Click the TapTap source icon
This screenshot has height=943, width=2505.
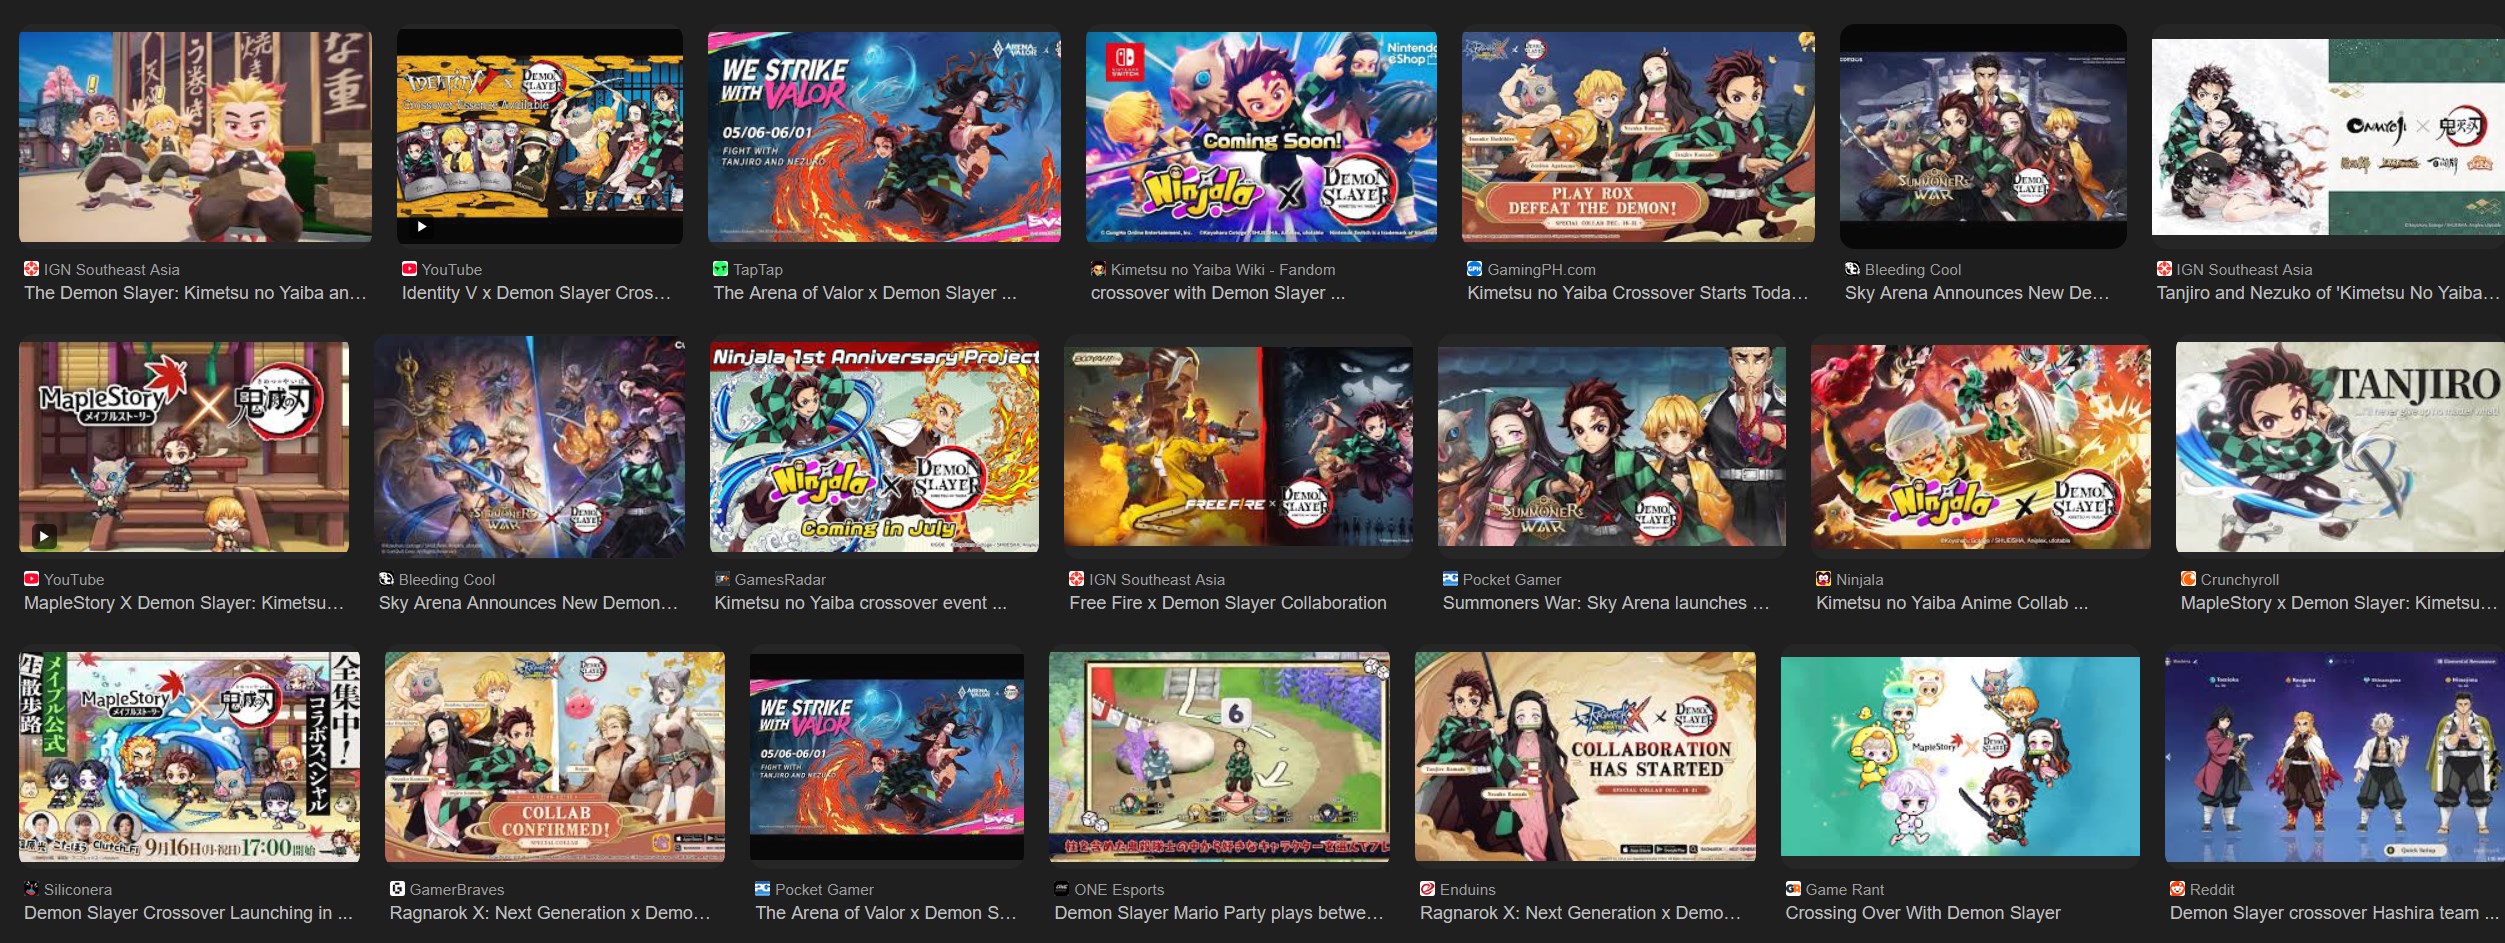pyautogui.click(x=720, y=269)
